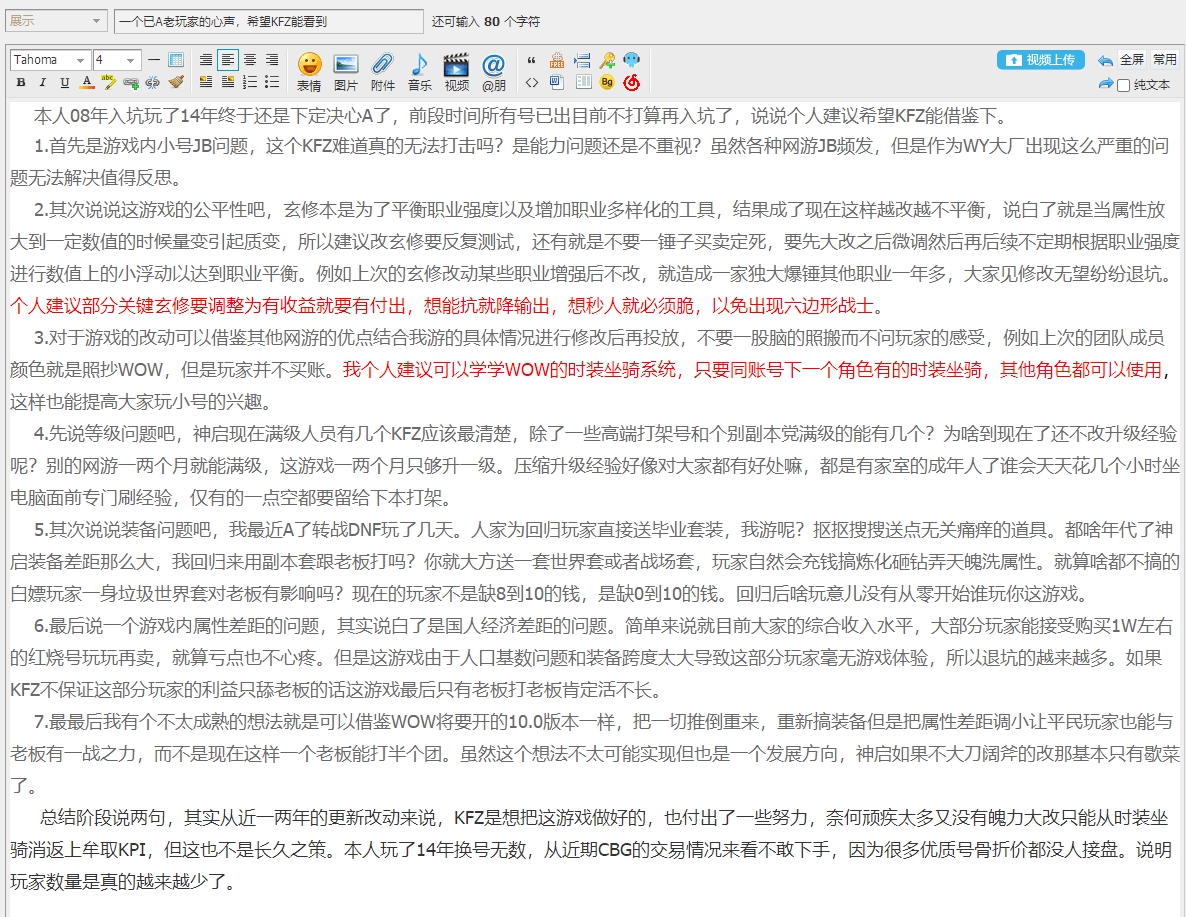Center align the text
The height and width of the screenshot is (917, 1186).
(x=250, y=60)
